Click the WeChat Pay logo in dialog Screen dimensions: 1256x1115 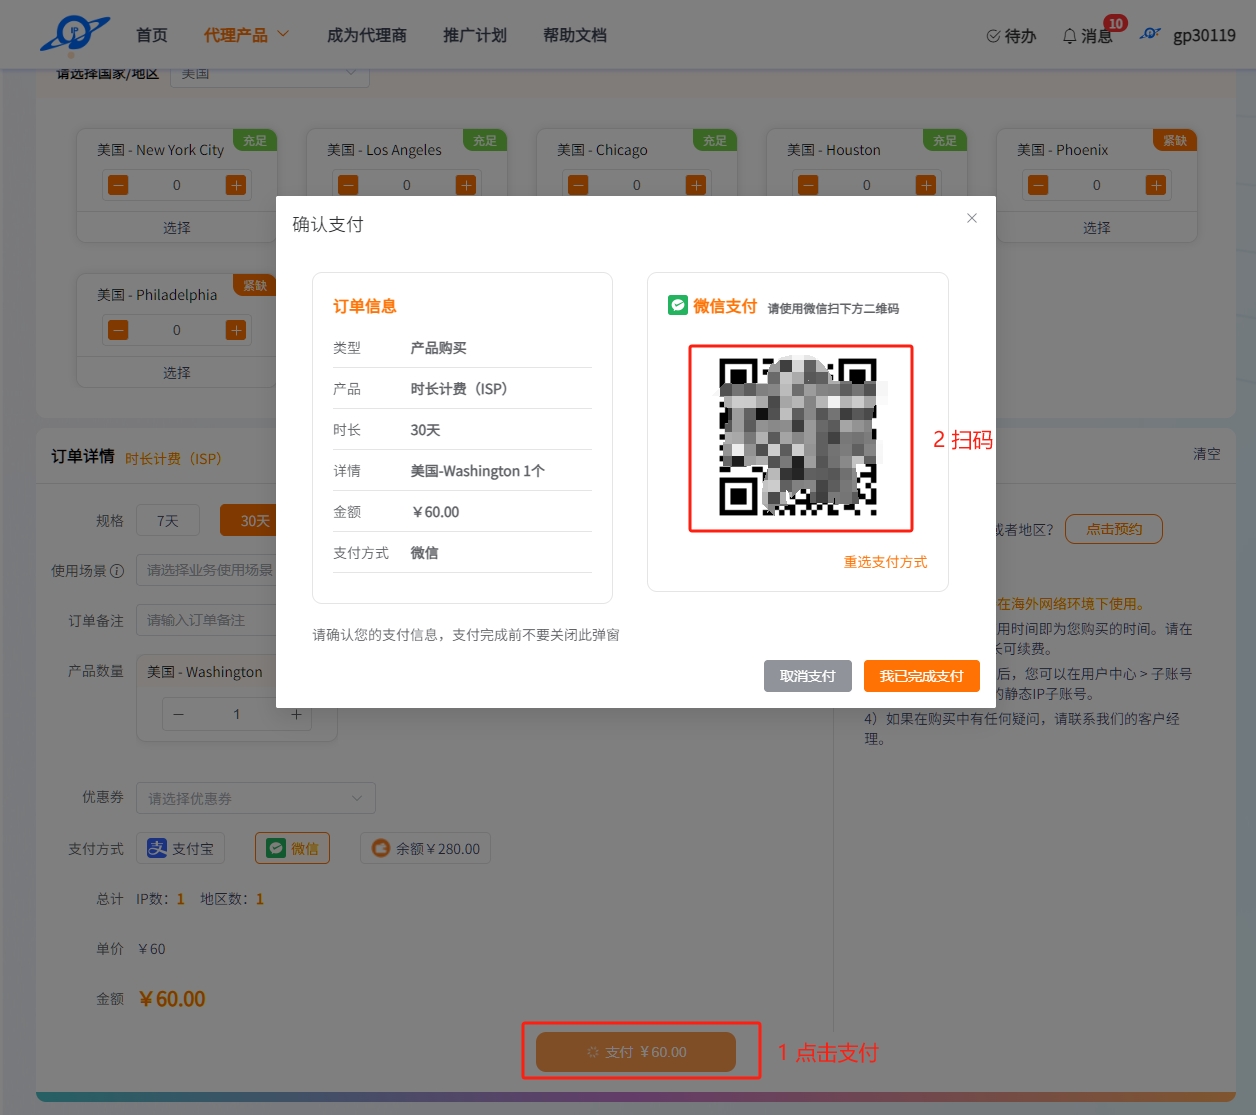click(x=678, y=306)
